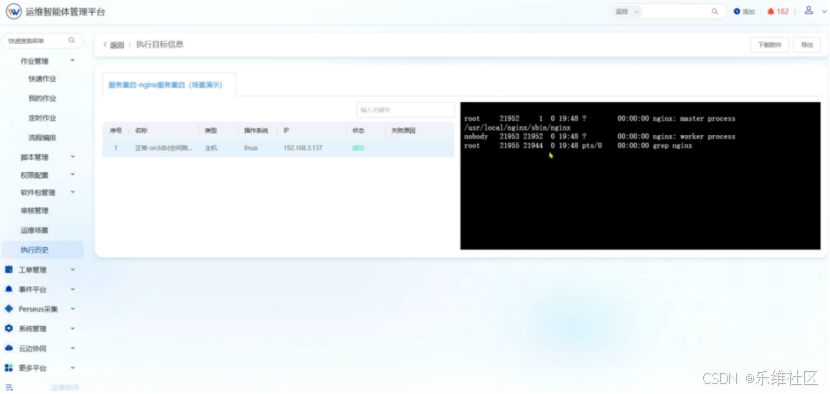Collapse the 作业管理 menu chevron
830x394 pixels.
(x=73, y=60)
